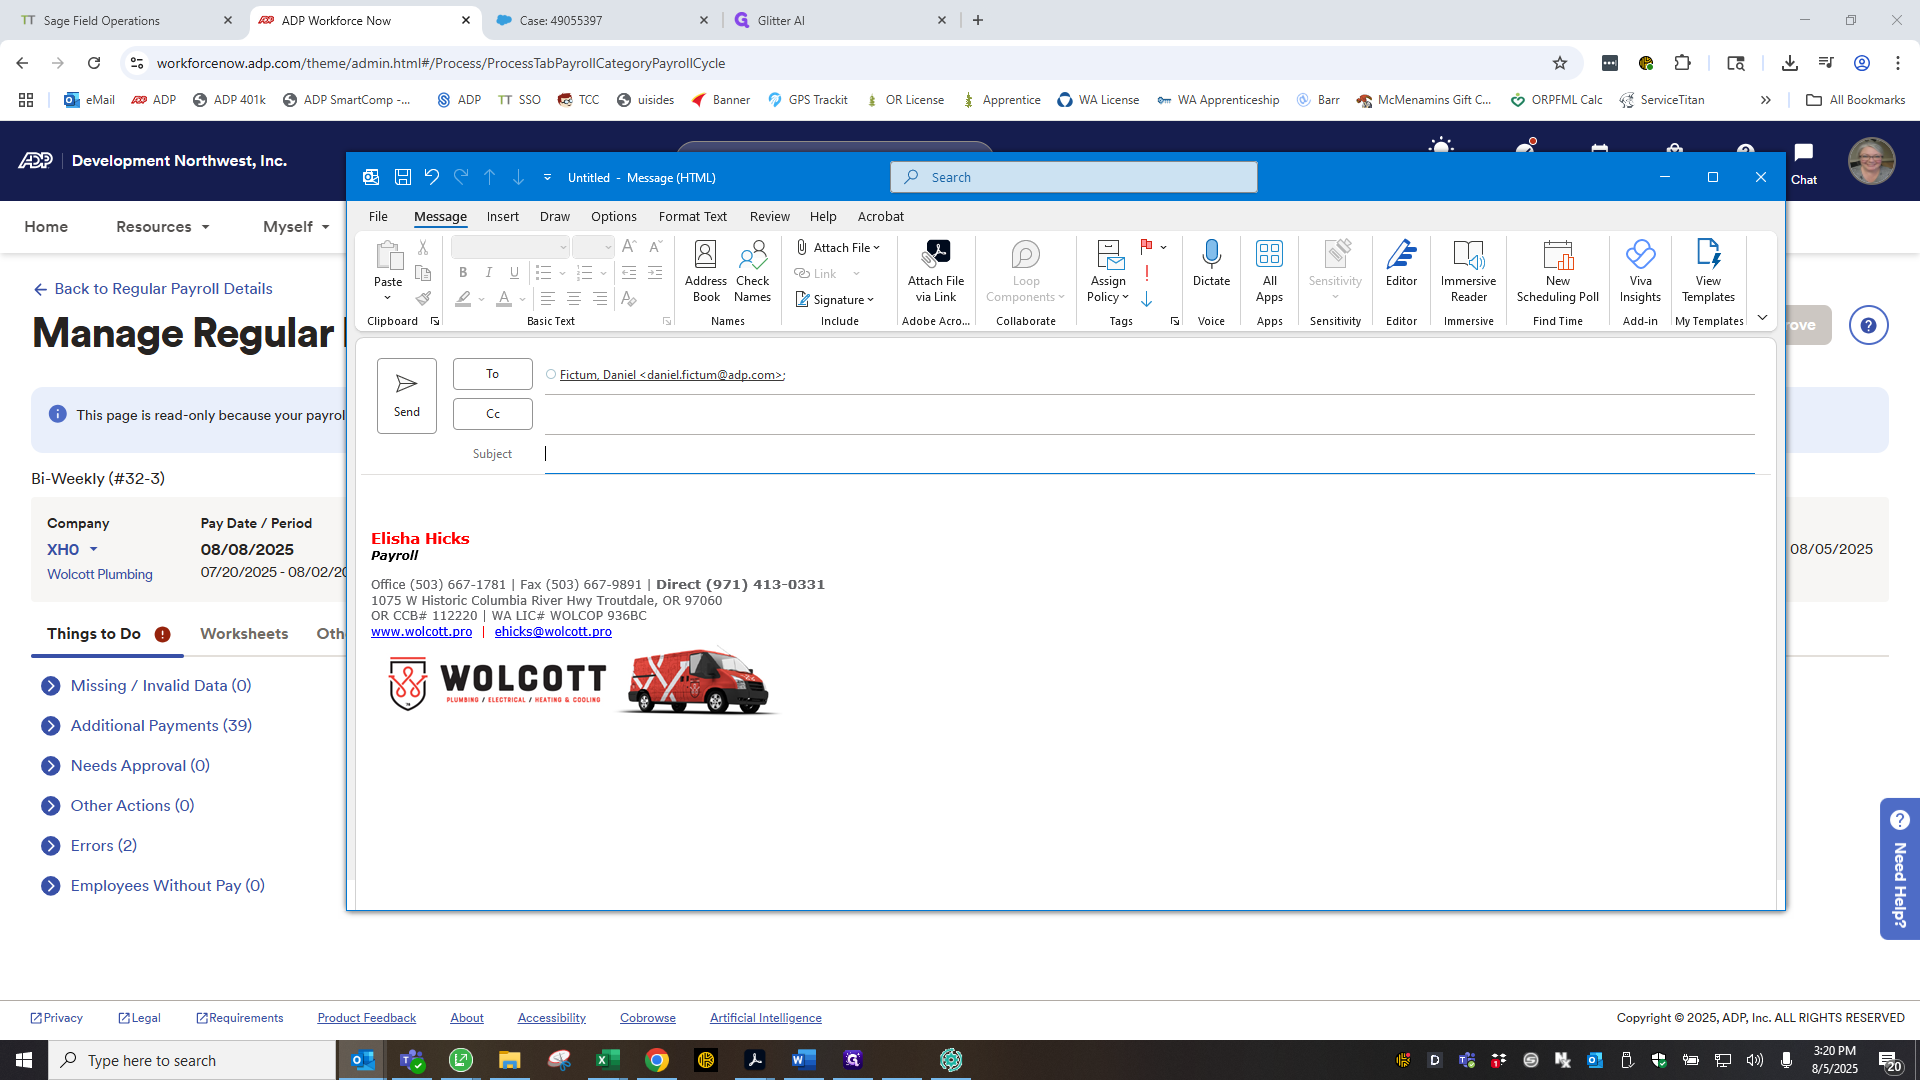The height and width of the screenshot is (1080, 1920).
Task: Click the Cc button
Action: pos(492,414)
